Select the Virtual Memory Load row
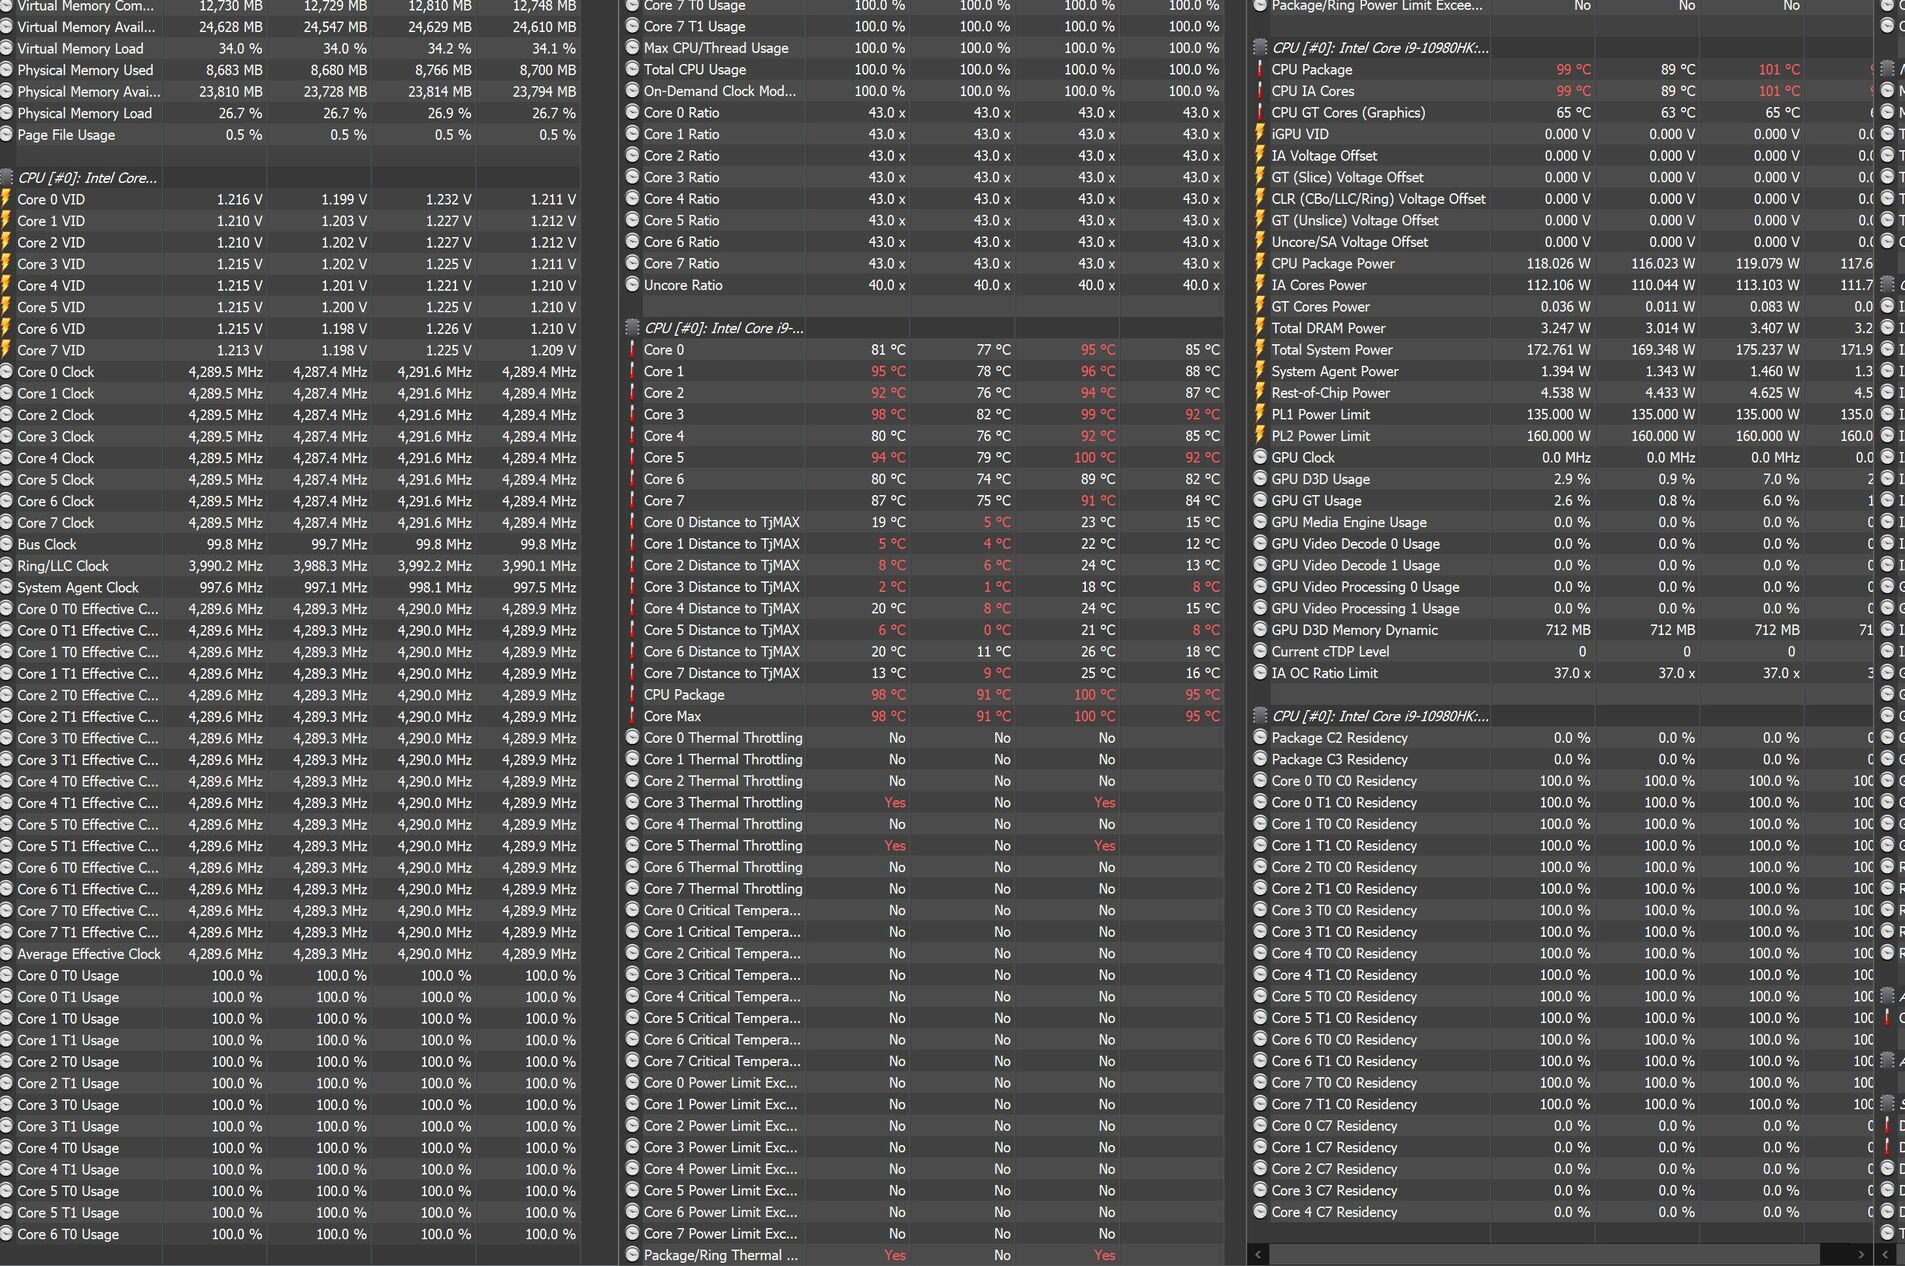The height and width of the screenshot is (1266, 1905). point(290,48)
